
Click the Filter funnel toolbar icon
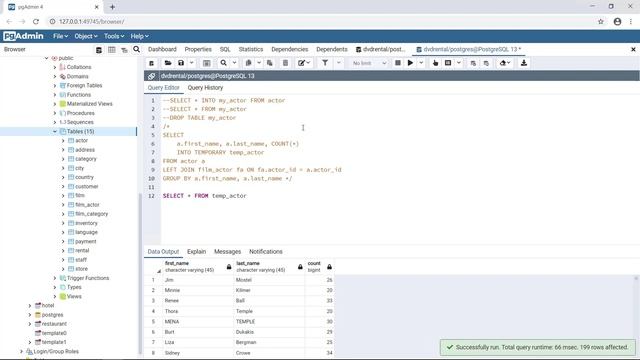click(325, 63)
